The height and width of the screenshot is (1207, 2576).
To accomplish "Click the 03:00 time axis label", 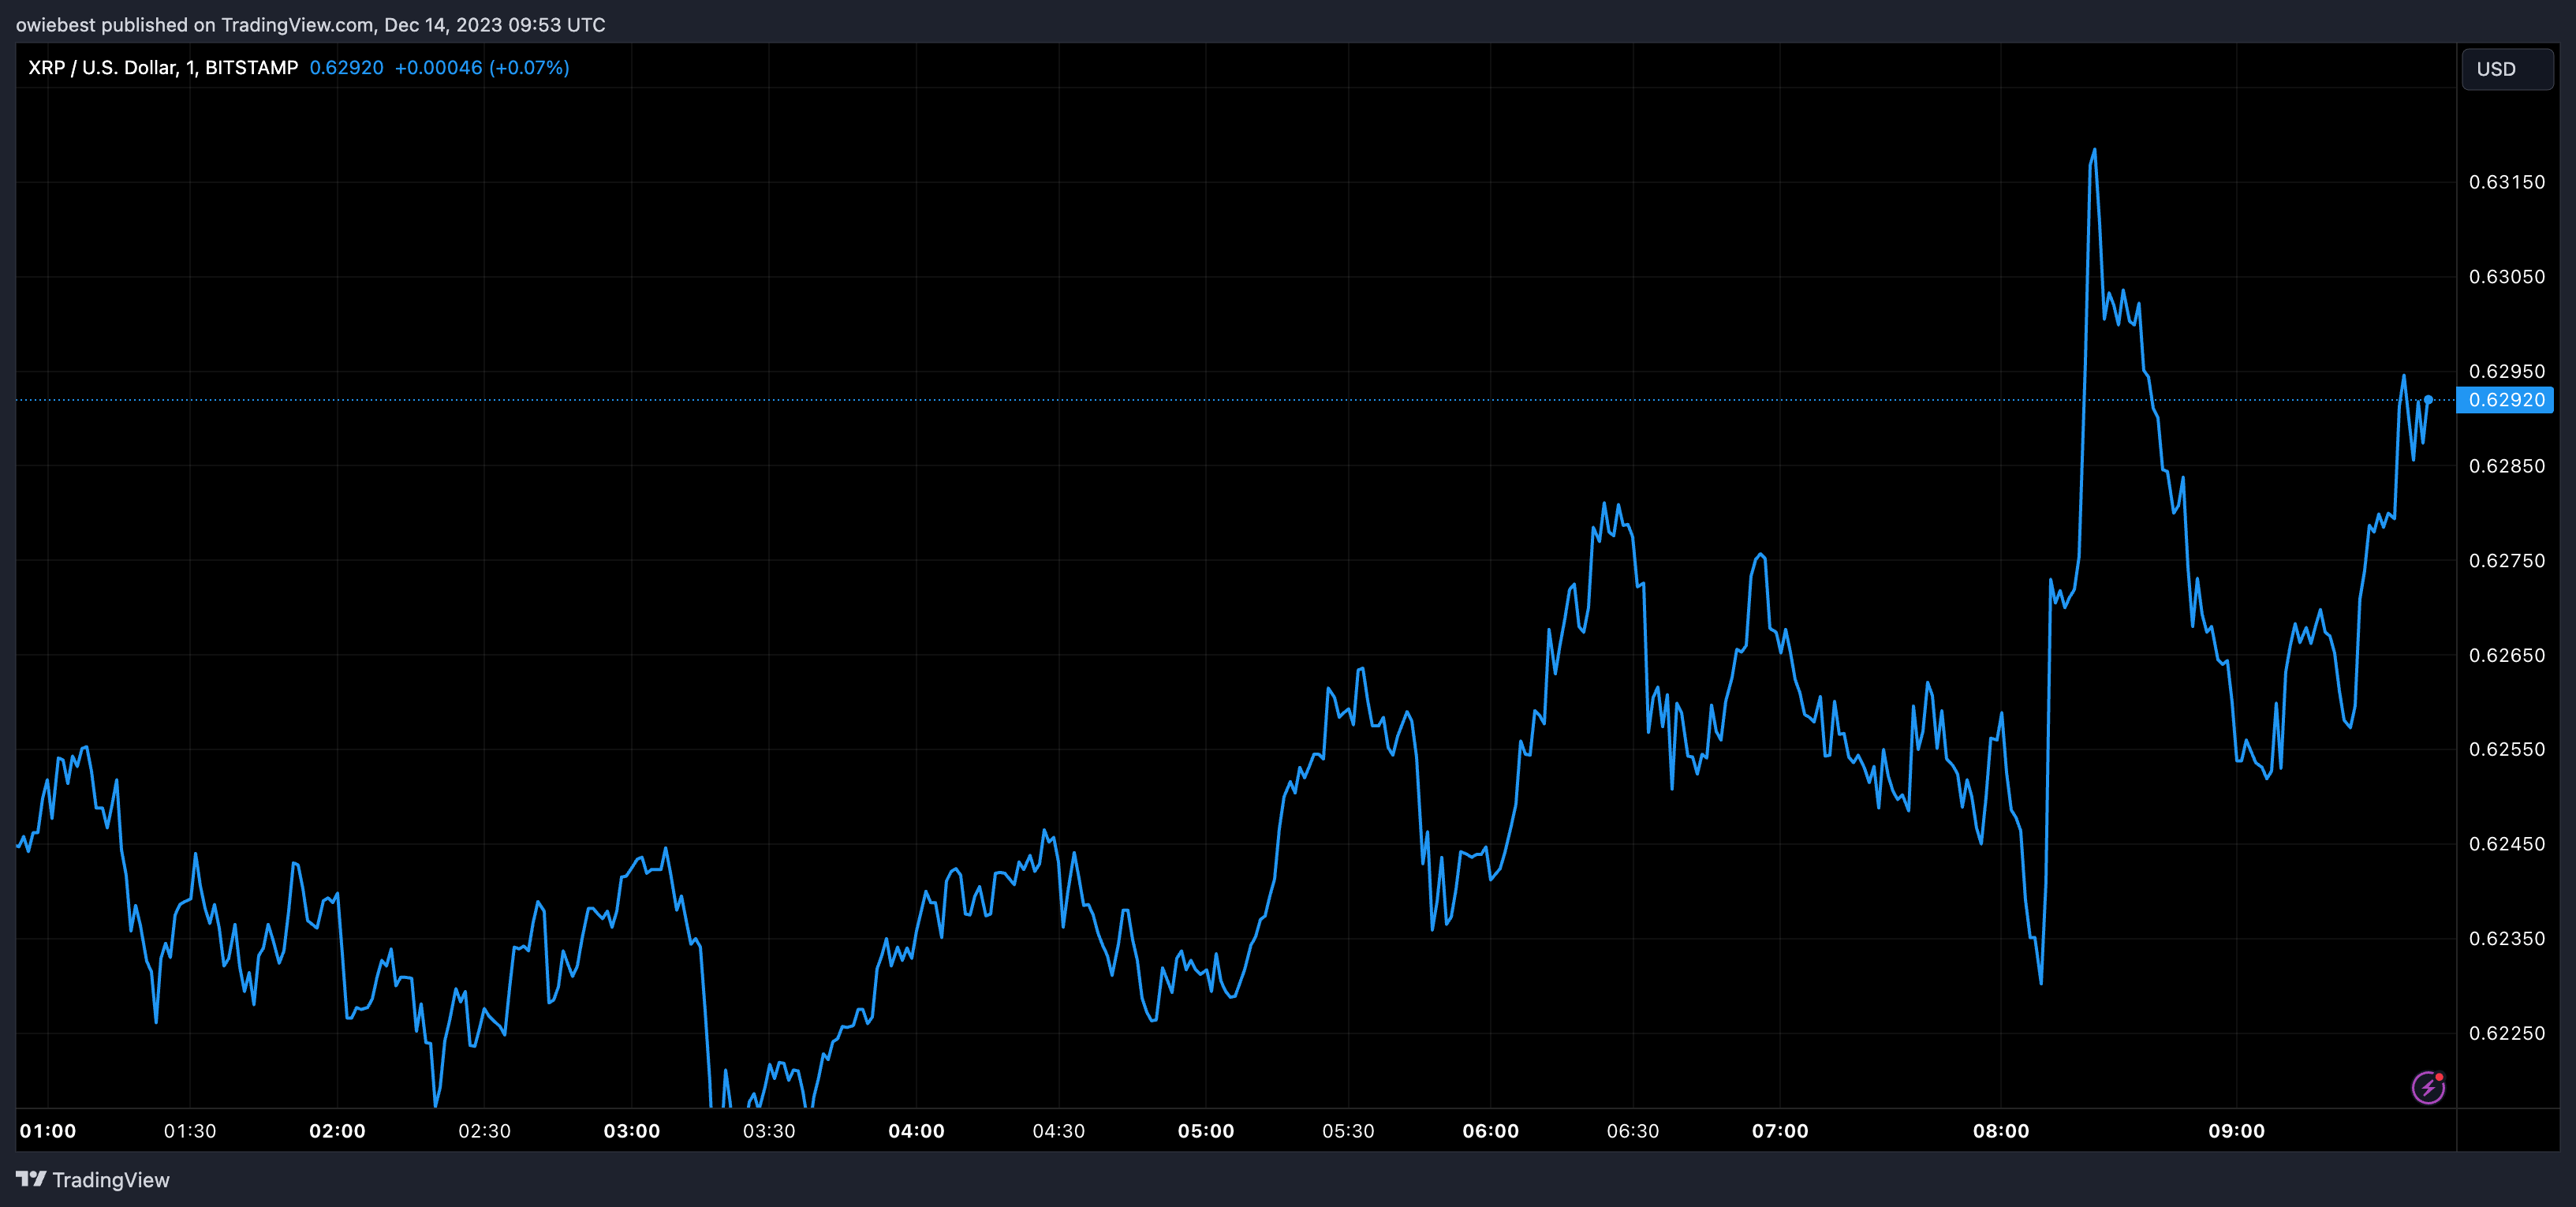I will (632, 1131).
